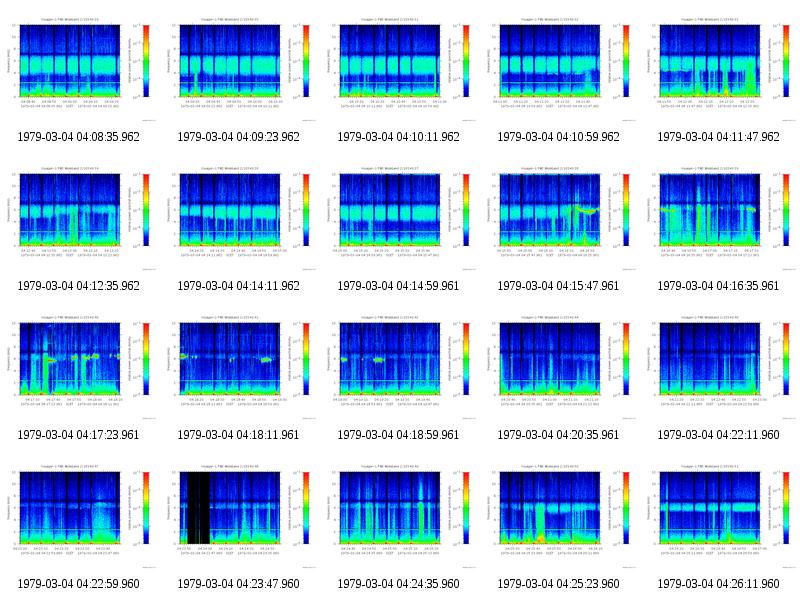800x596 pixels.
Task: Click caption text '1979-03-04 04:18:59.961'
Action: point(398,435)
